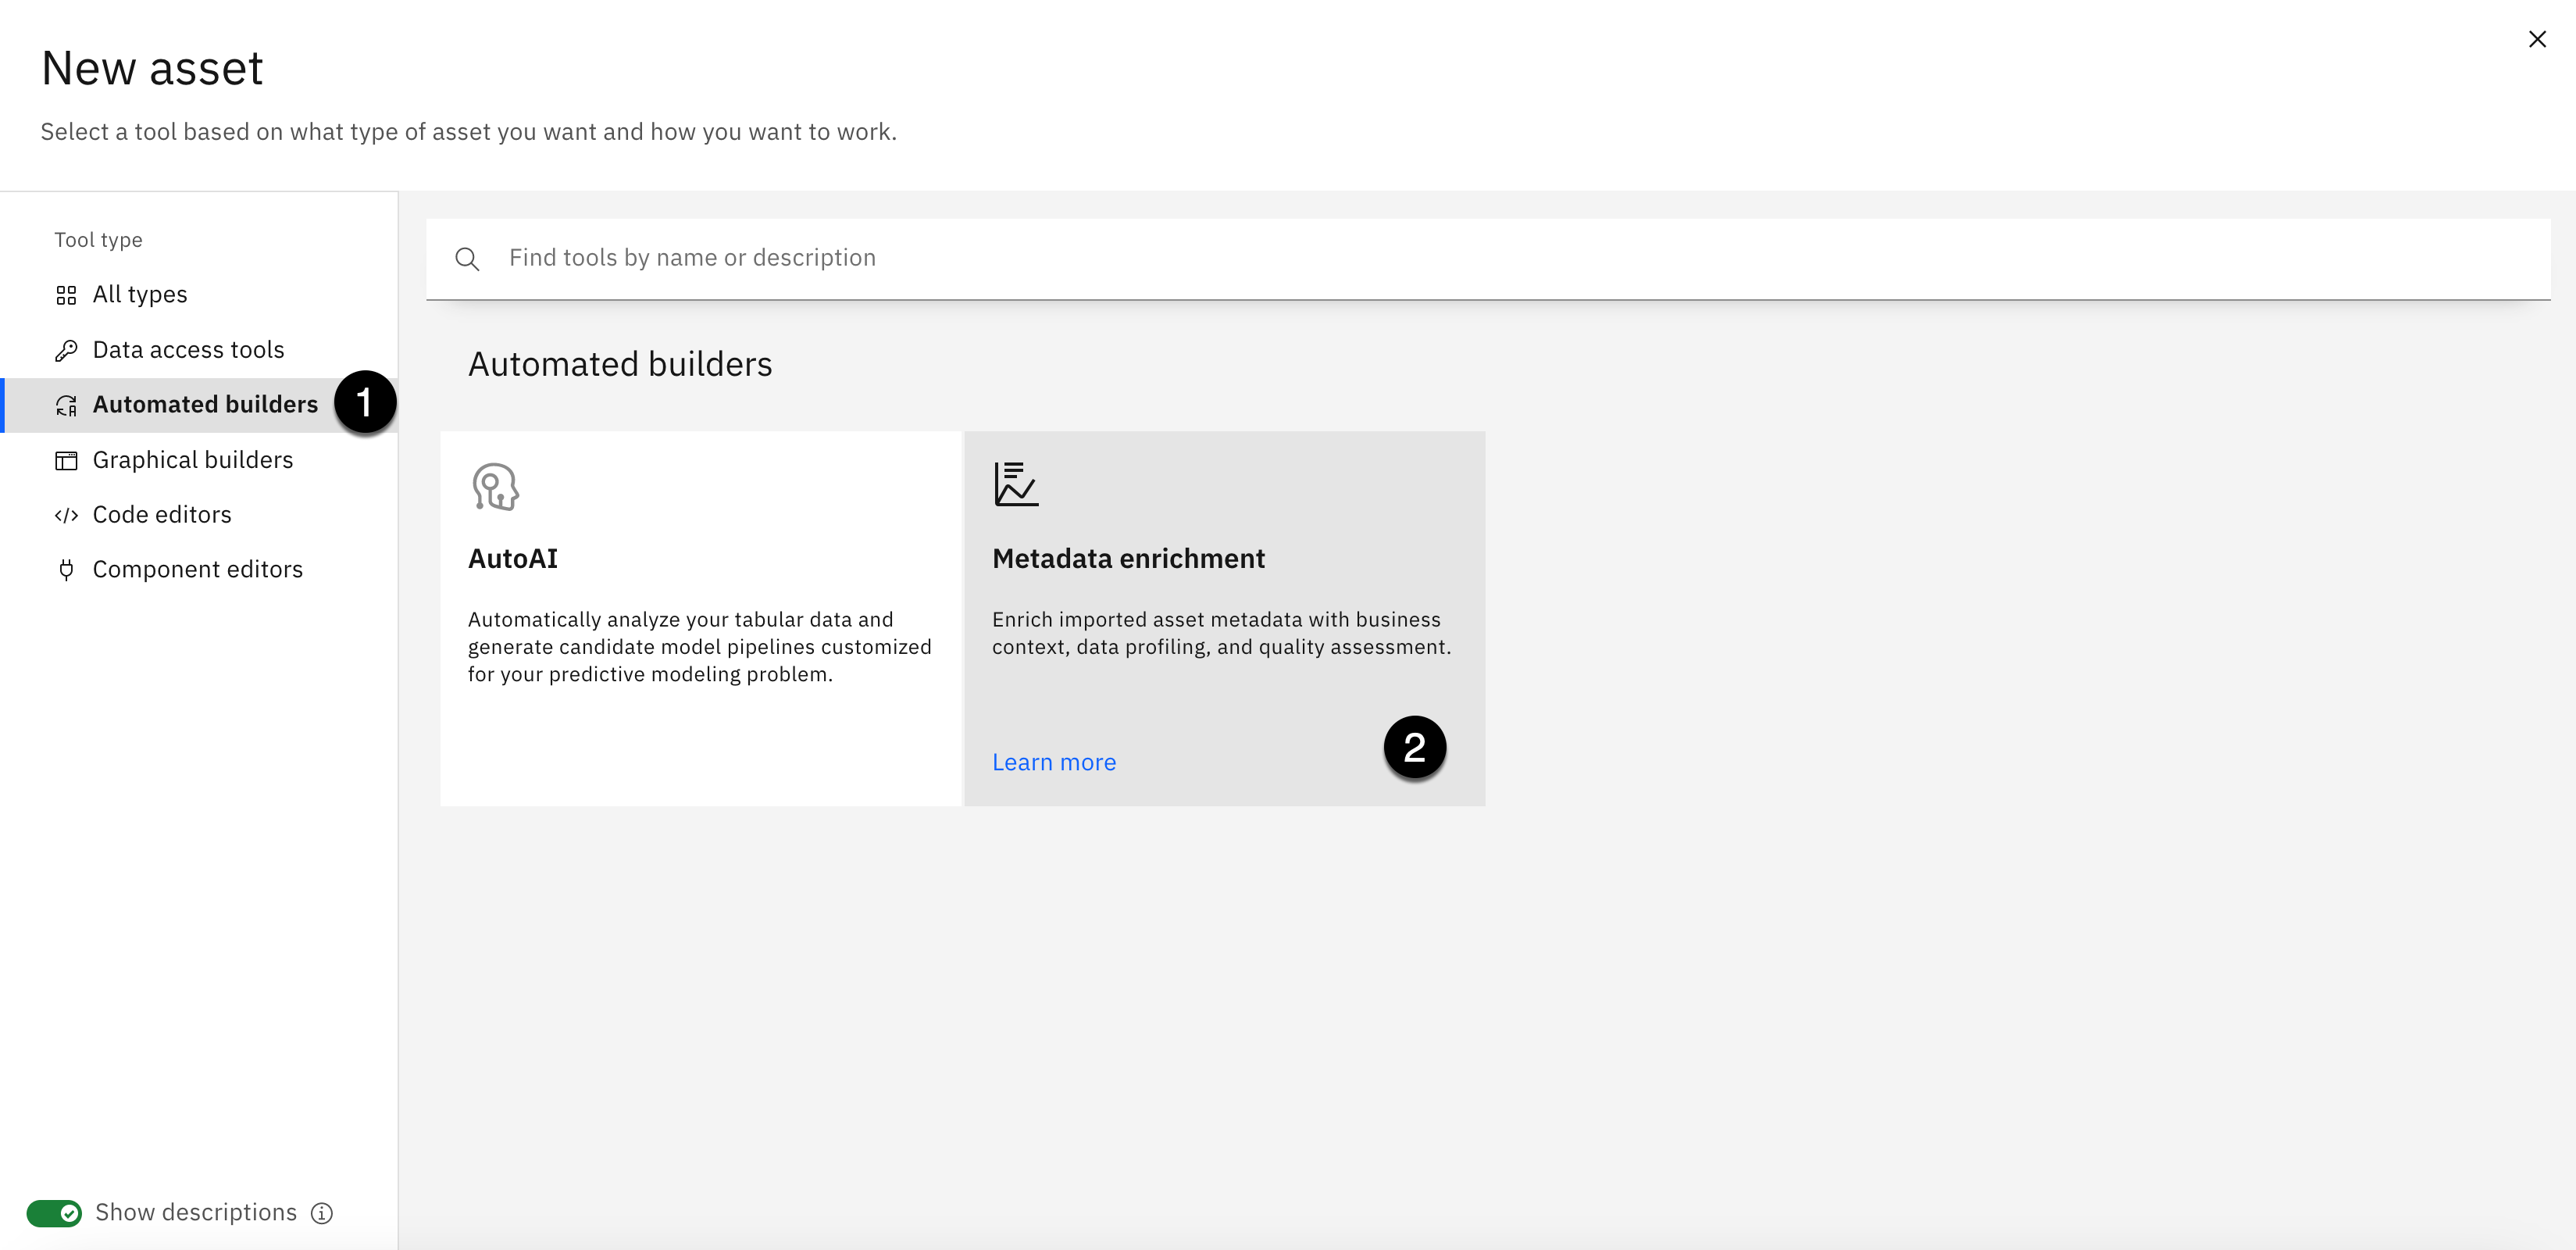This screenshot has width=2576, height=1250.
Task: Click the info icon beside Show descriptions
Action: 322,1213
